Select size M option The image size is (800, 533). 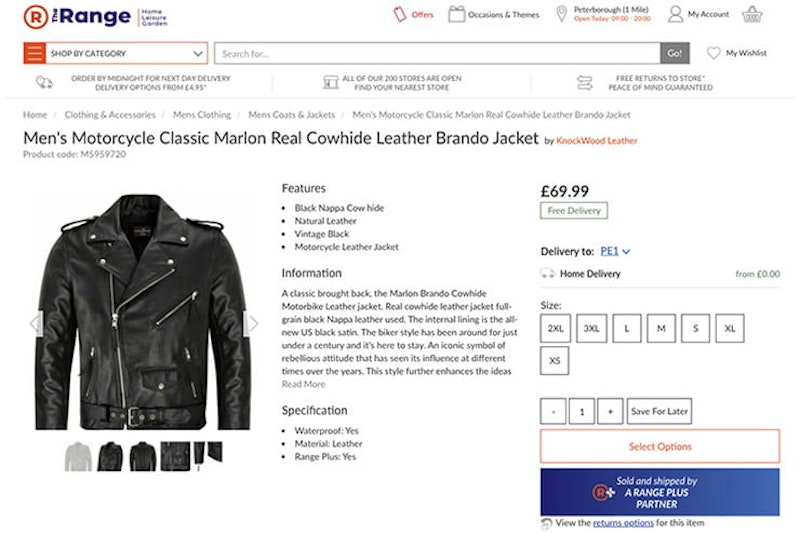click(660, 327)
